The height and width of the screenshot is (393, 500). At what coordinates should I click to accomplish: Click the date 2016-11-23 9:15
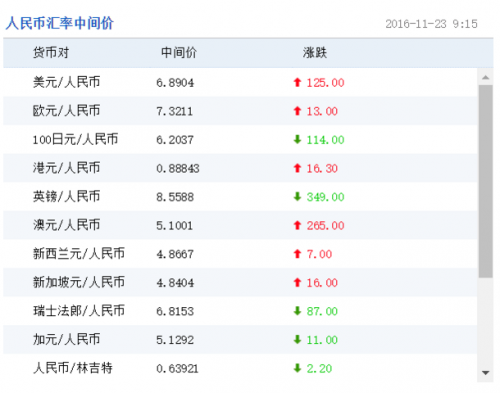431,24
